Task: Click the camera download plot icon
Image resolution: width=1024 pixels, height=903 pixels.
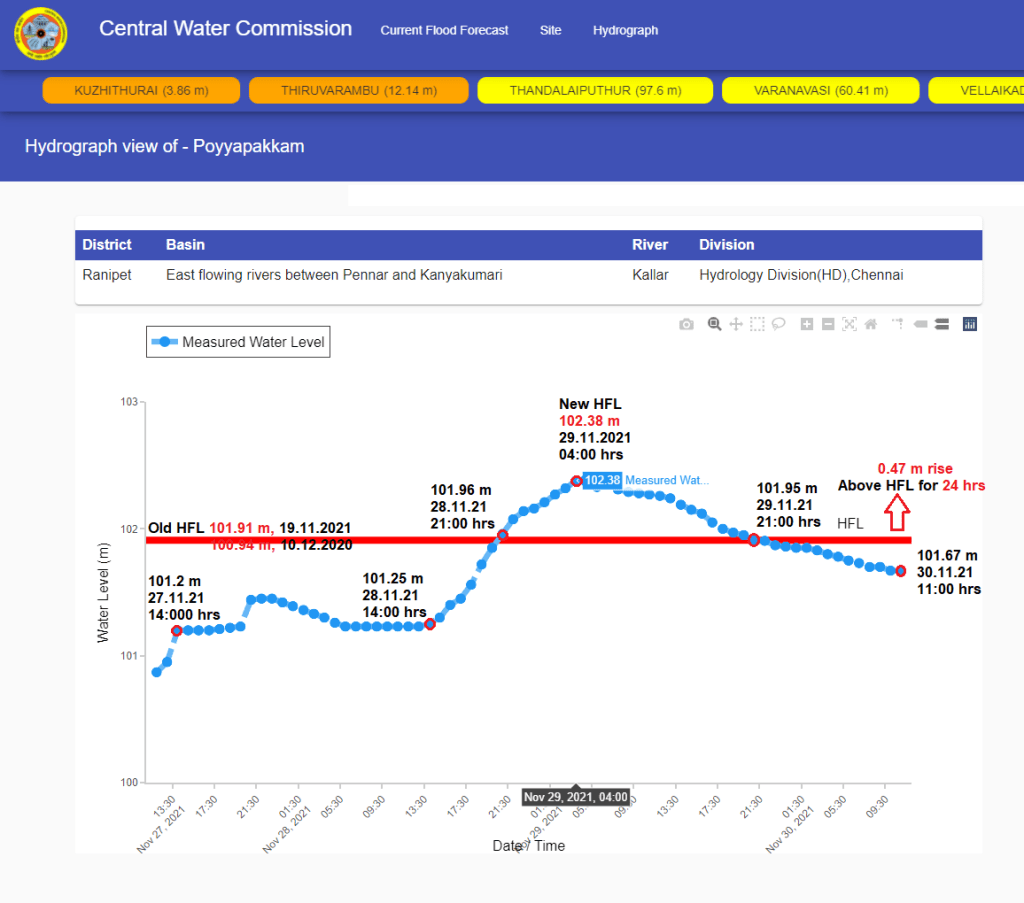Action: (686, 324)
